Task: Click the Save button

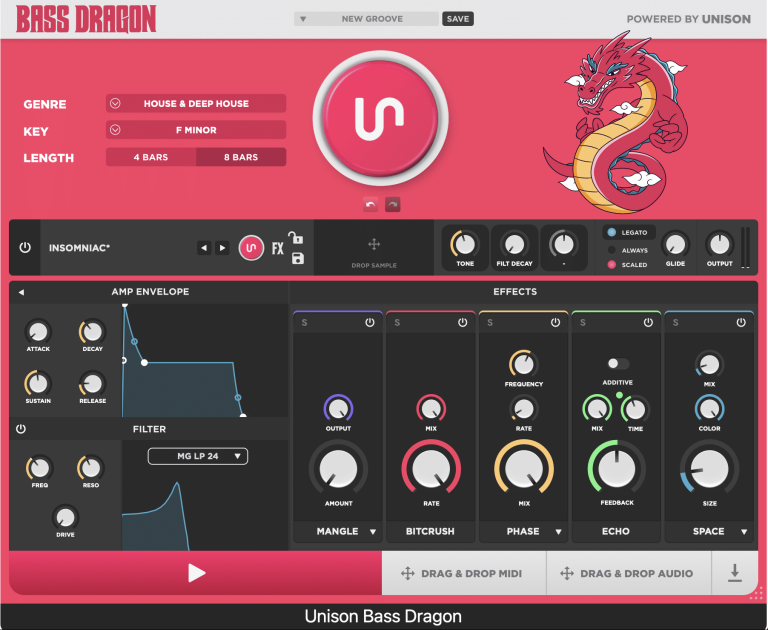Action: coord(458,19)
